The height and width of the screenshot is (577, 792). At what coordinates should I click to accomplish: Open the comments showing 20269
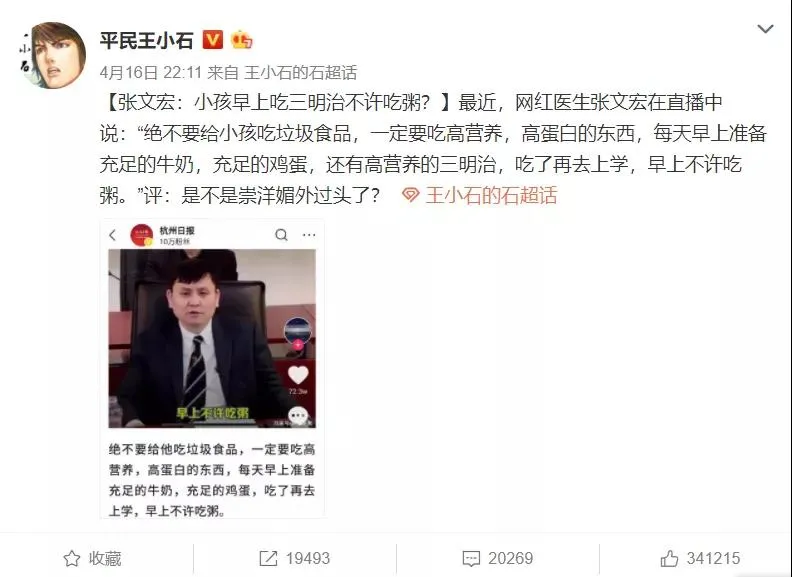pyautogui.click(x=498, y=558)
